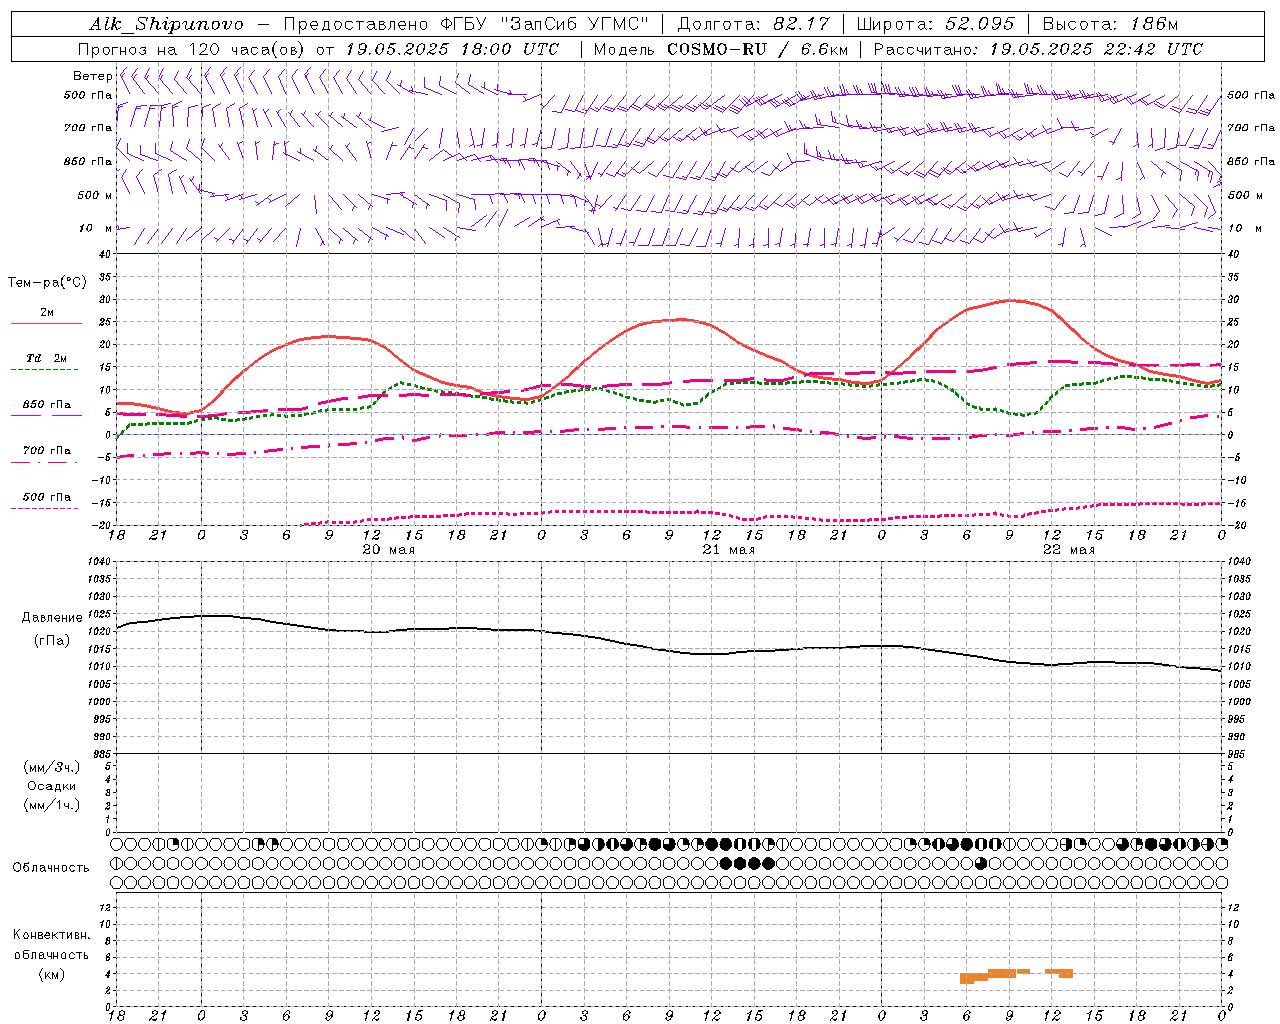Click the Модель COSMO-RU / 6.6км label
Viewport: 1280px width, 1024px height.
click(720, 49)
